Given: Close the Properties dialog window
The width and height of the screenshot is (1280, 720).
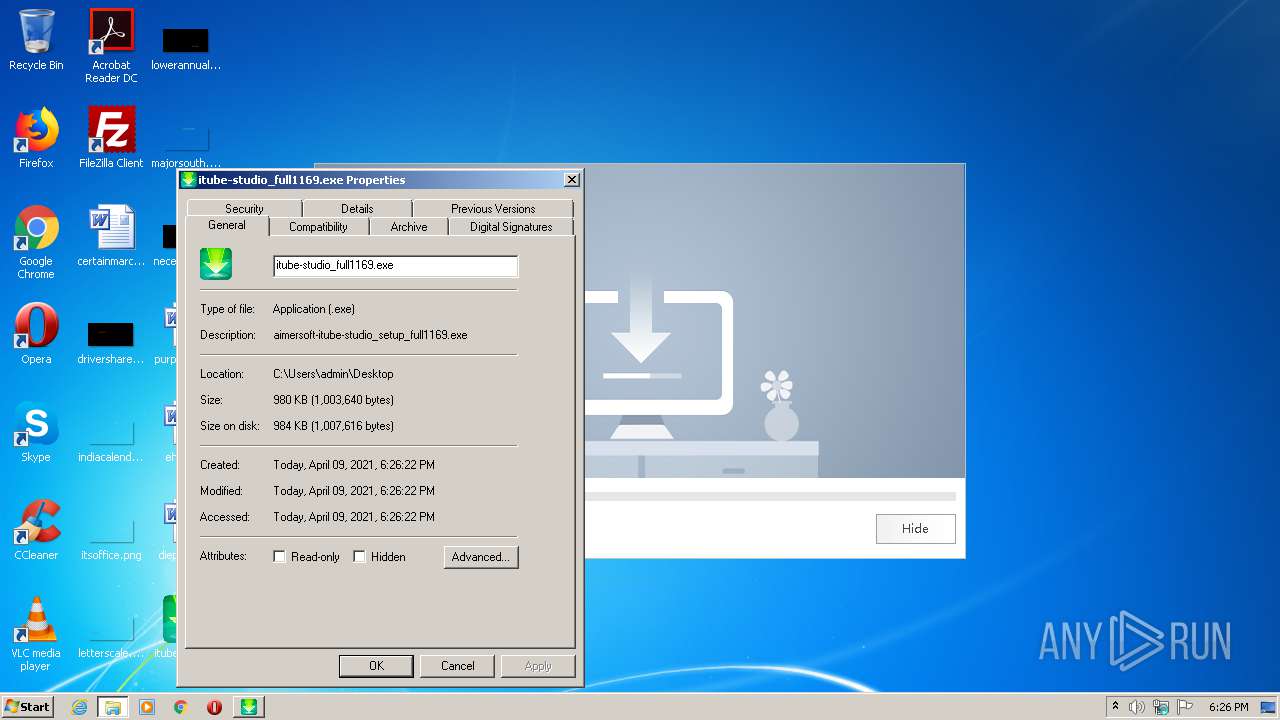Looking at the screenshot, I should pyautogui.click(x=571, y=180).
